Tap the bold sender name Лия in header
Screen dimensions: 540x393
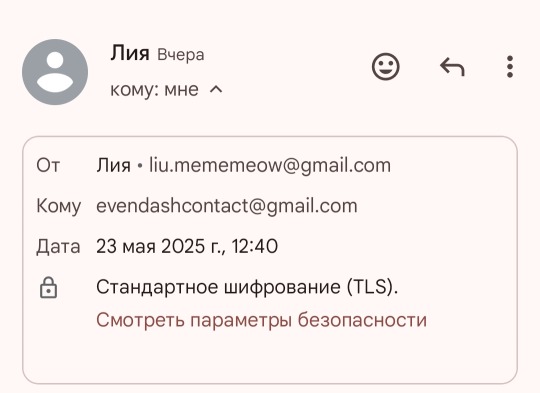click(130, 53)
